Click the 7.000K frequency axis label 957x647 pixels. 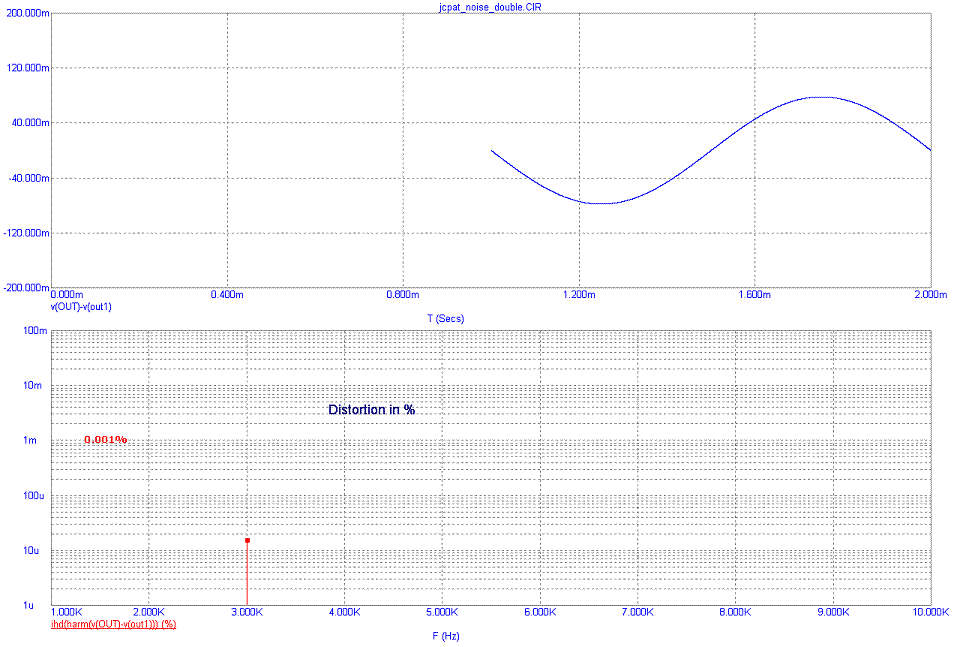pyautogui.click(x=638, y=612)
